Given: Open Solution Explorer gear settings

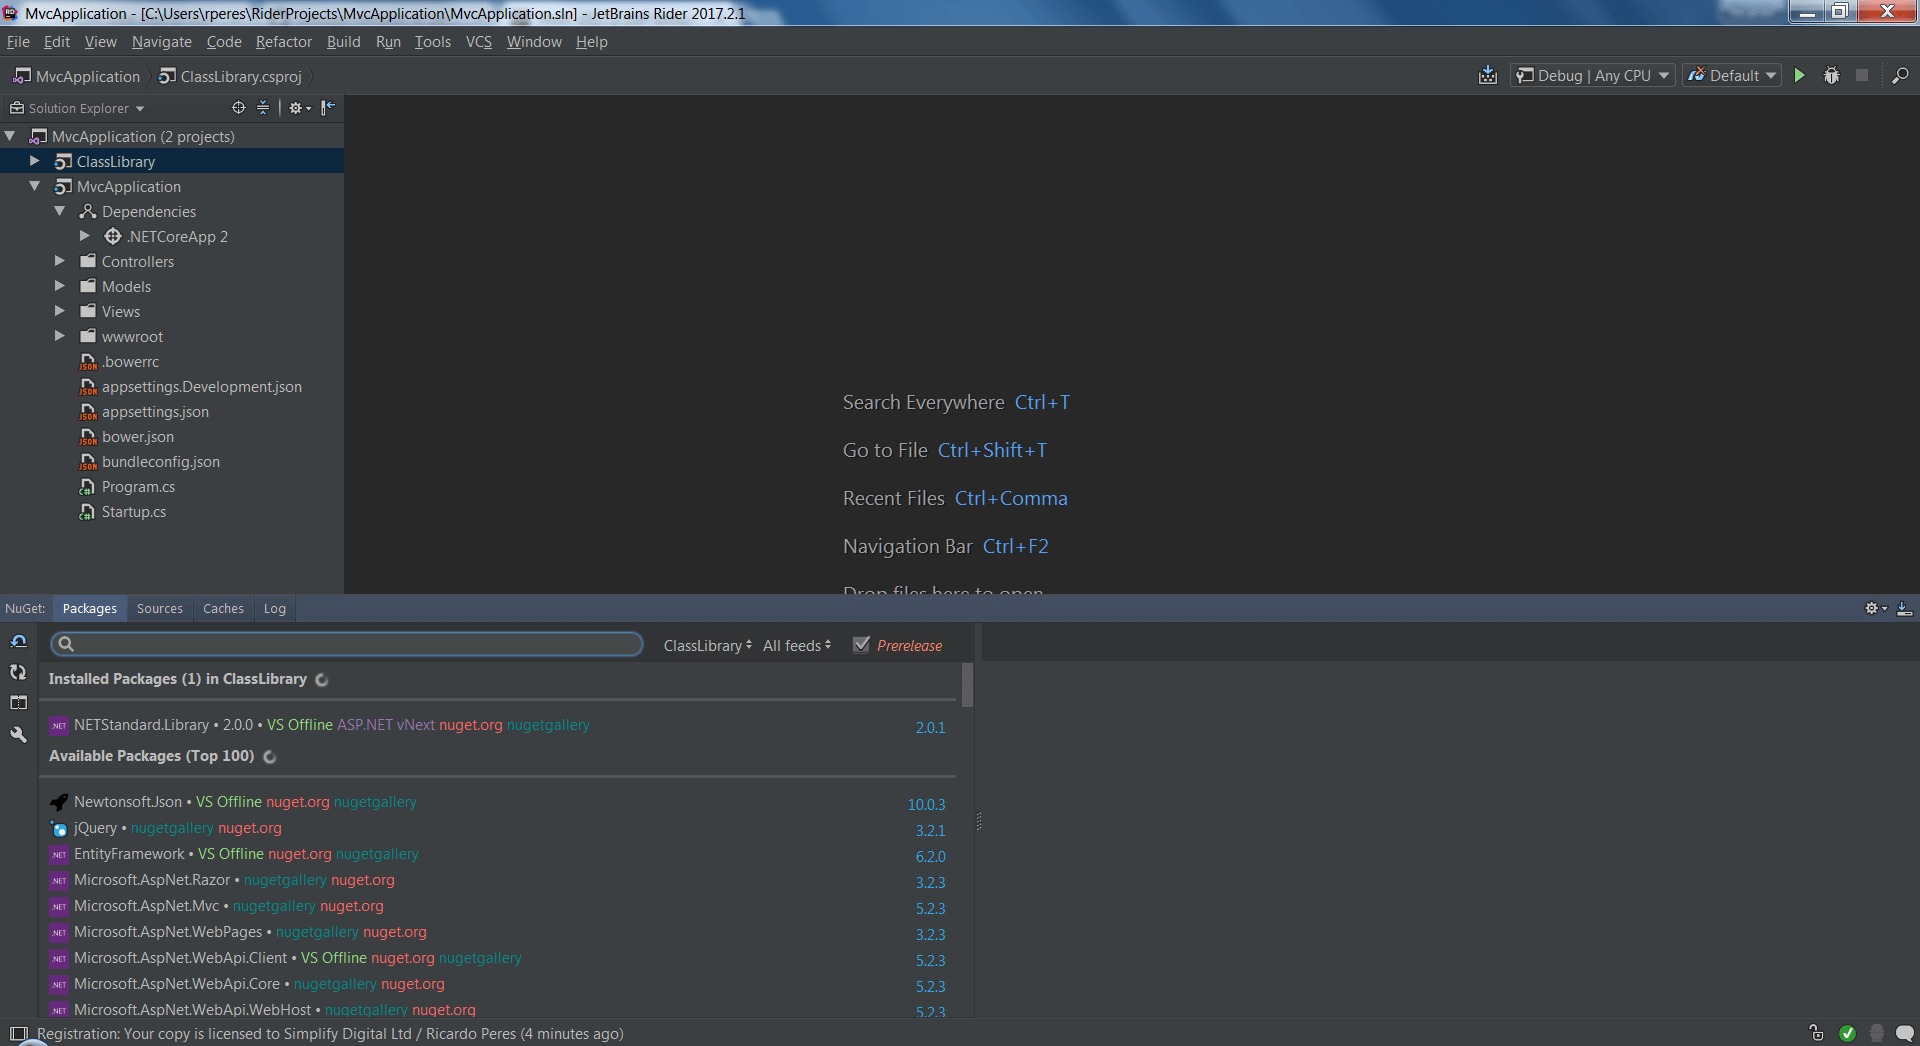Looking at the screenshot, I should click(x=299, y=108).
